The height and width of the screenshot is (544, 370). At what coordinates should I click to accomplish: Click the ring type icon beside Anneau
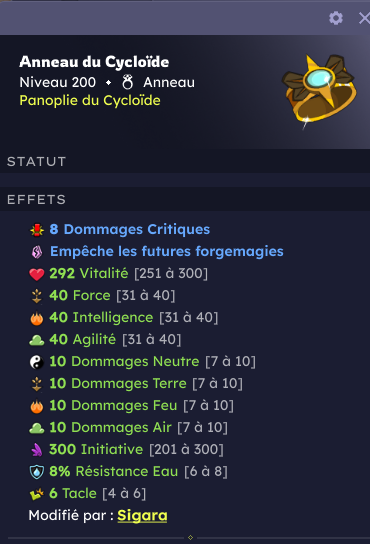127,83
